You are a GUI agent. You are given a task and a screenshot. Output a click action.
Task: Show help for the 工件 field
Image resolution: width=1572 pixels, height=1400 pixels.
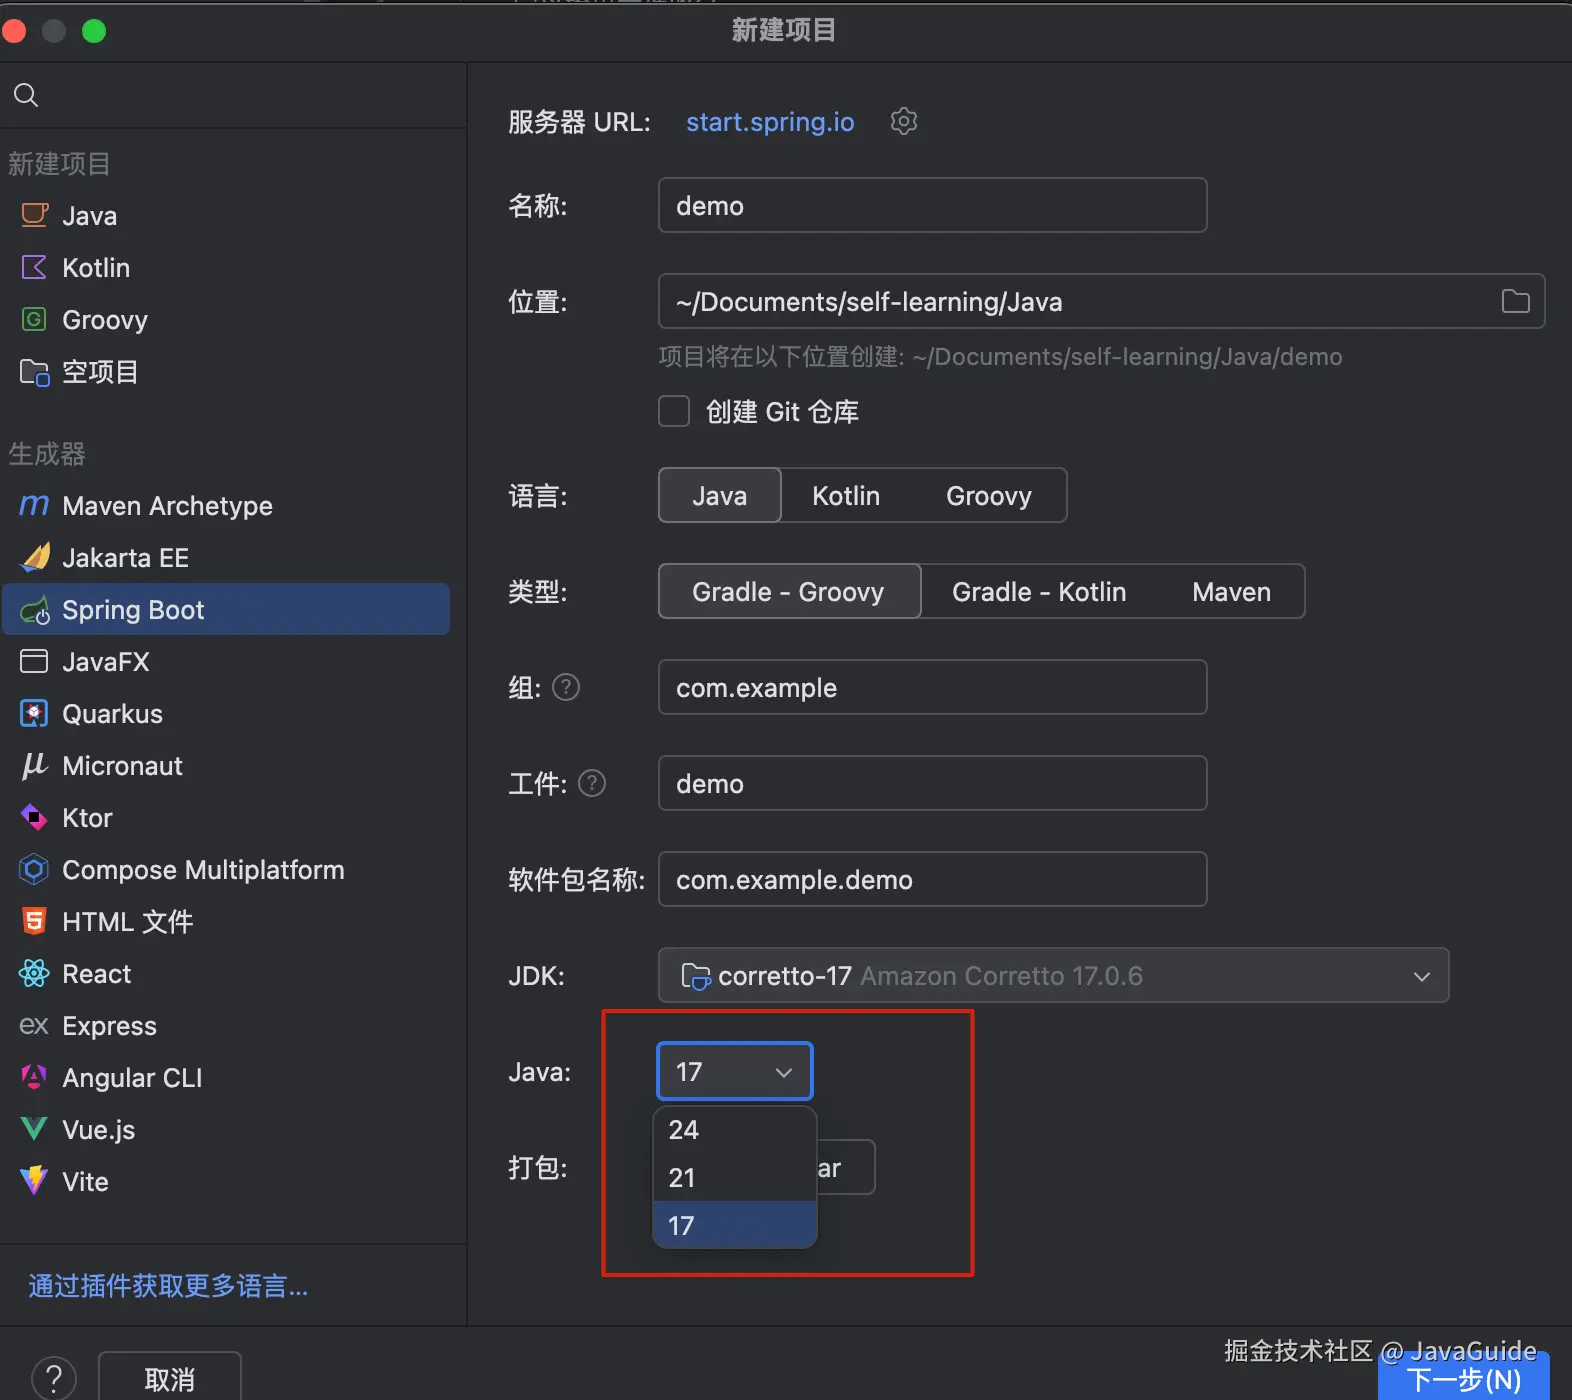[x=592, y=783]
